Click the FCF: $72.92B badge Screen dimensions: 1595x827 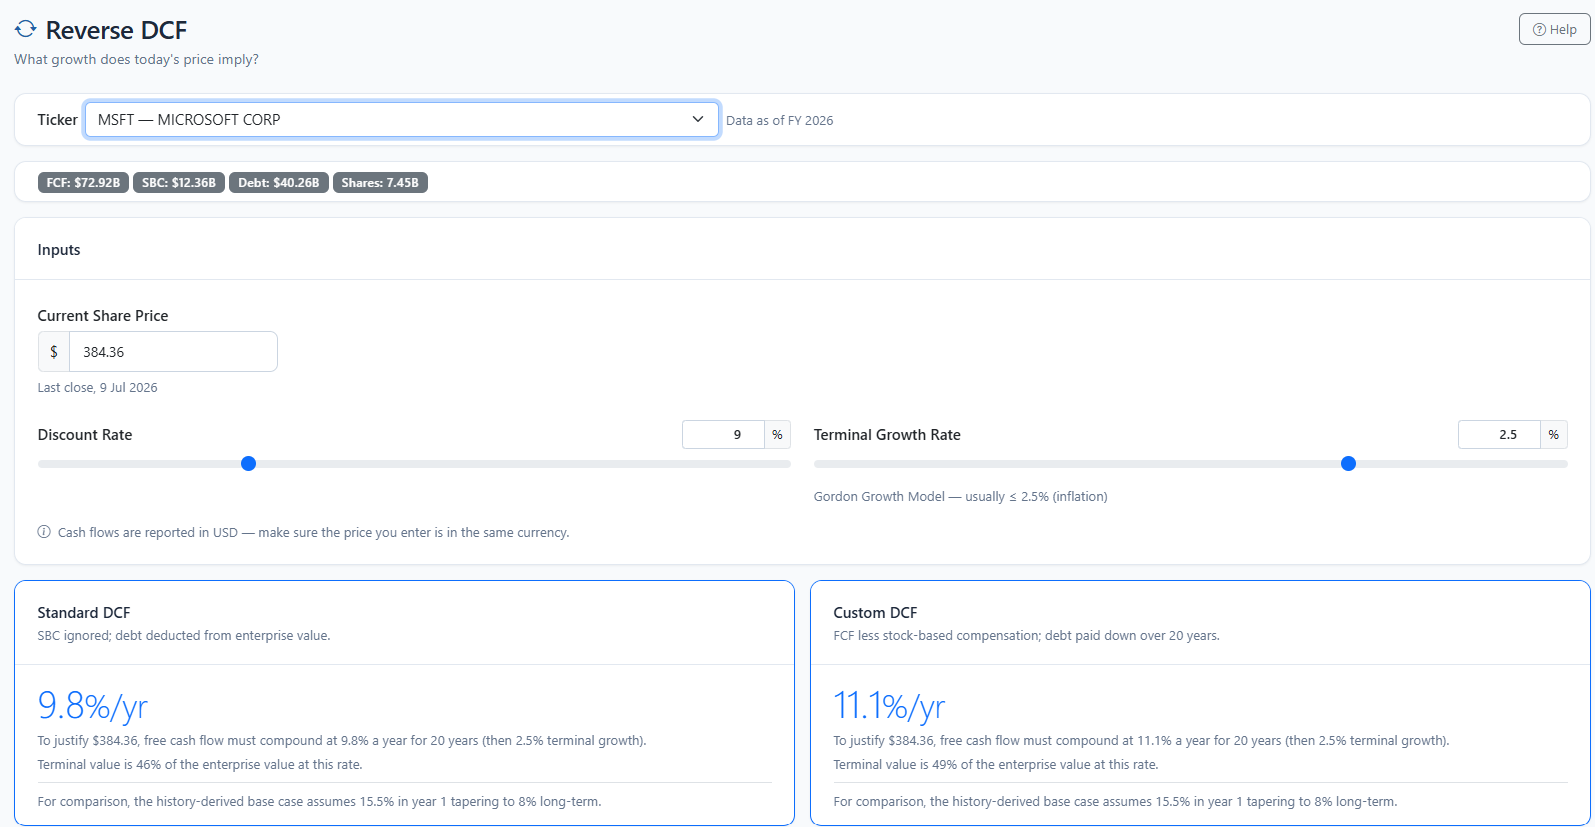(x=83, y=183)
